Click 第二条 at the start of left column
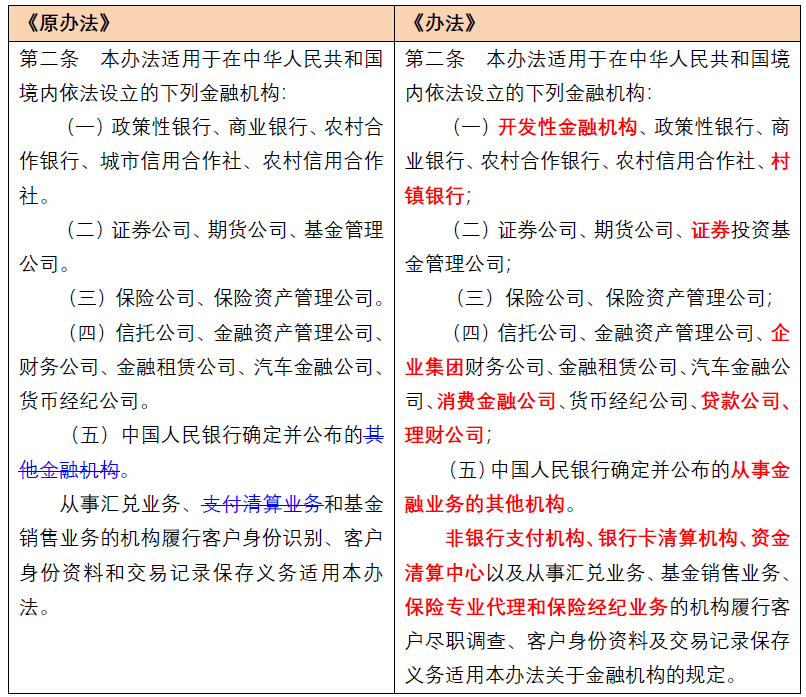This screenshot has width=806, height=697. pyautogui.click(x=49, y=59)
